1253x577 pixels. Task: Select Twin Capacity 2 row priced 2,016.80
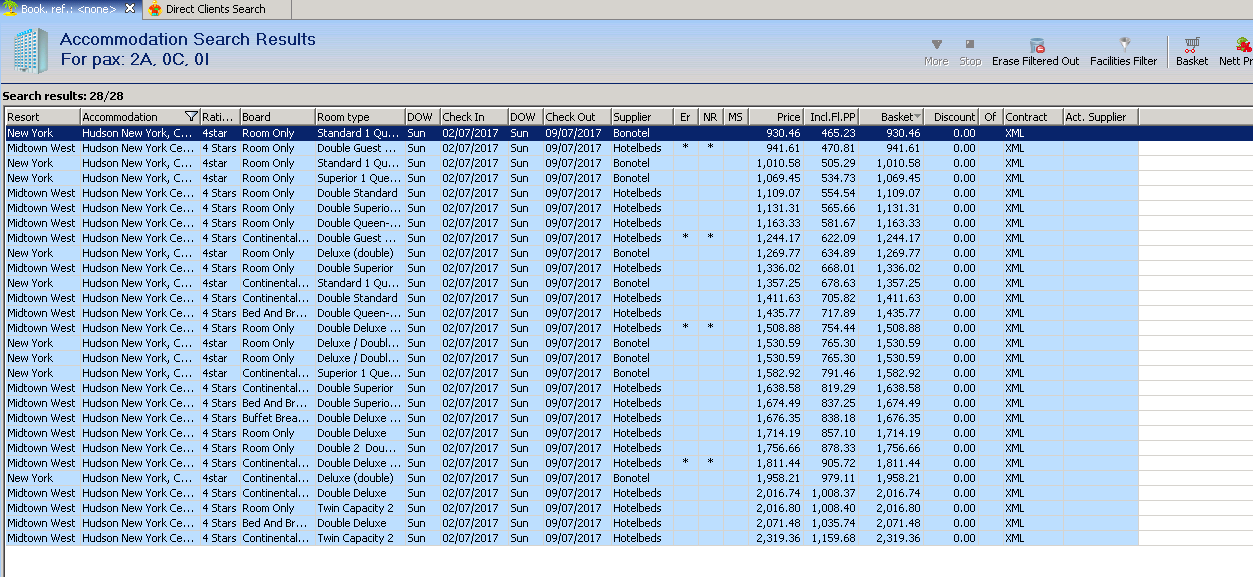(571, 508)
